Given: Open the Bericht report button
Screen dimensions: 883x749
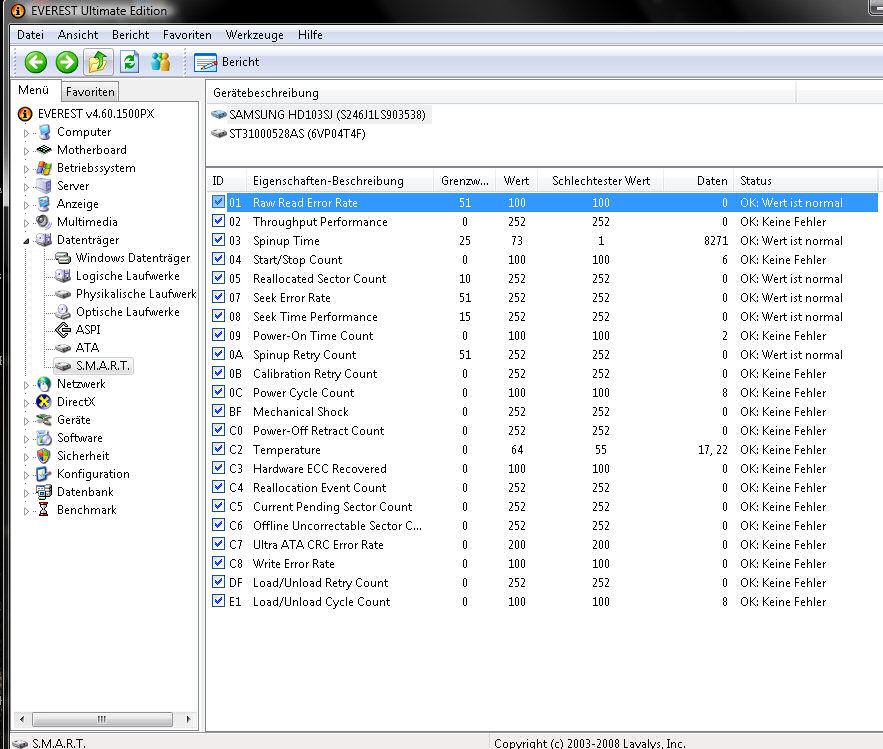Looking at the screenshot, I should tap(226, 62).
